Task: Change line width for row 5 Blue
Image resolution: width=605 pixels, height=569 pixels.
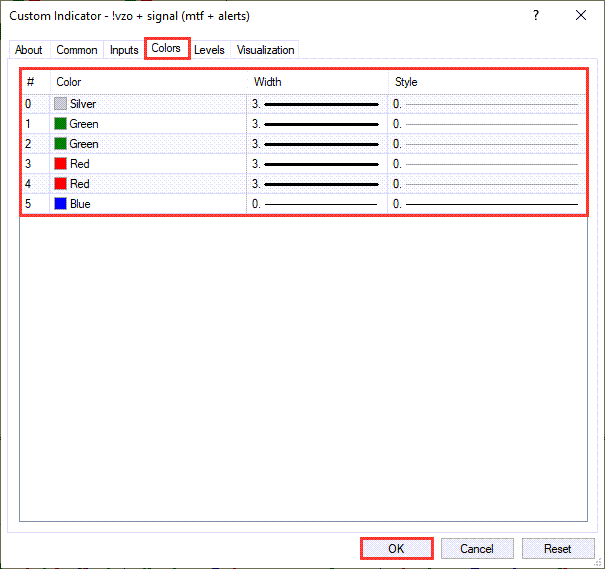Action: pos(317,204)
